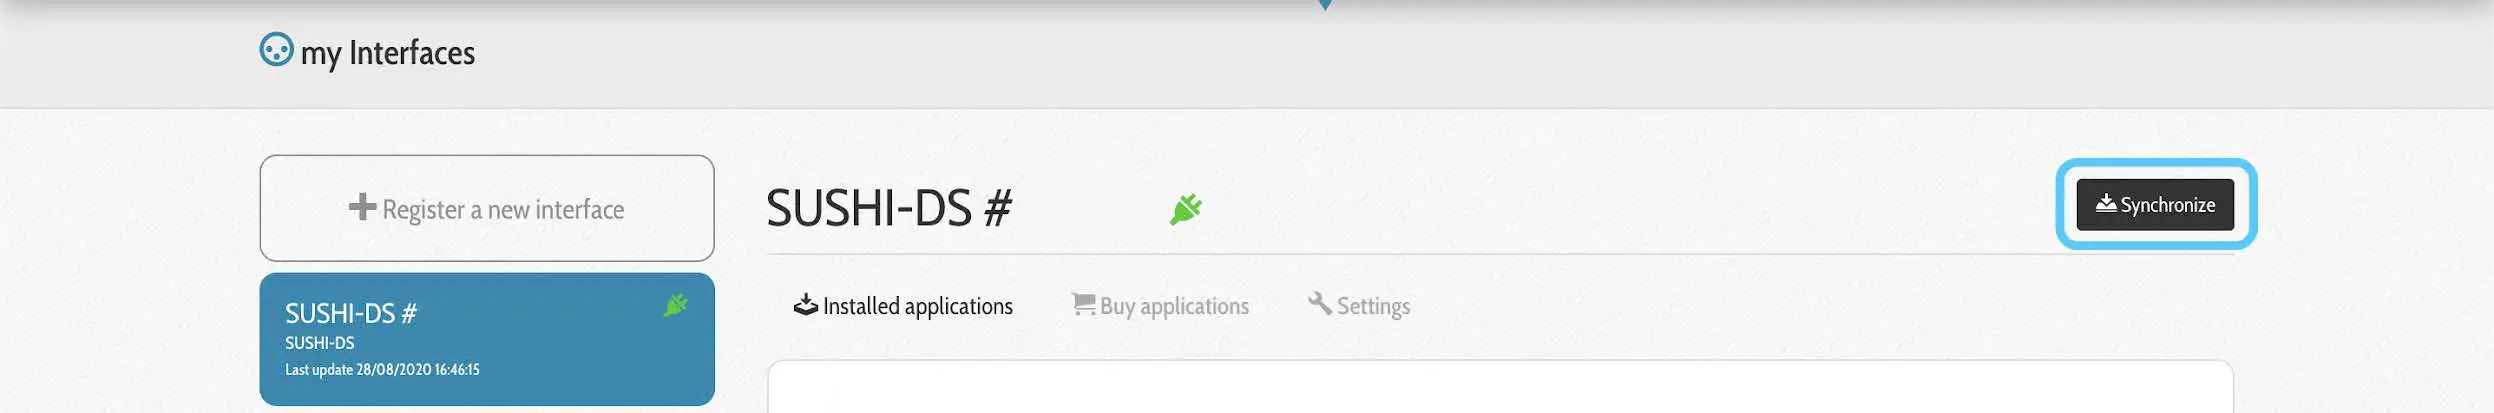Click the inbox icon of Installed applications
Screen dimensions: 2494x413
click(x=806, y=304)
